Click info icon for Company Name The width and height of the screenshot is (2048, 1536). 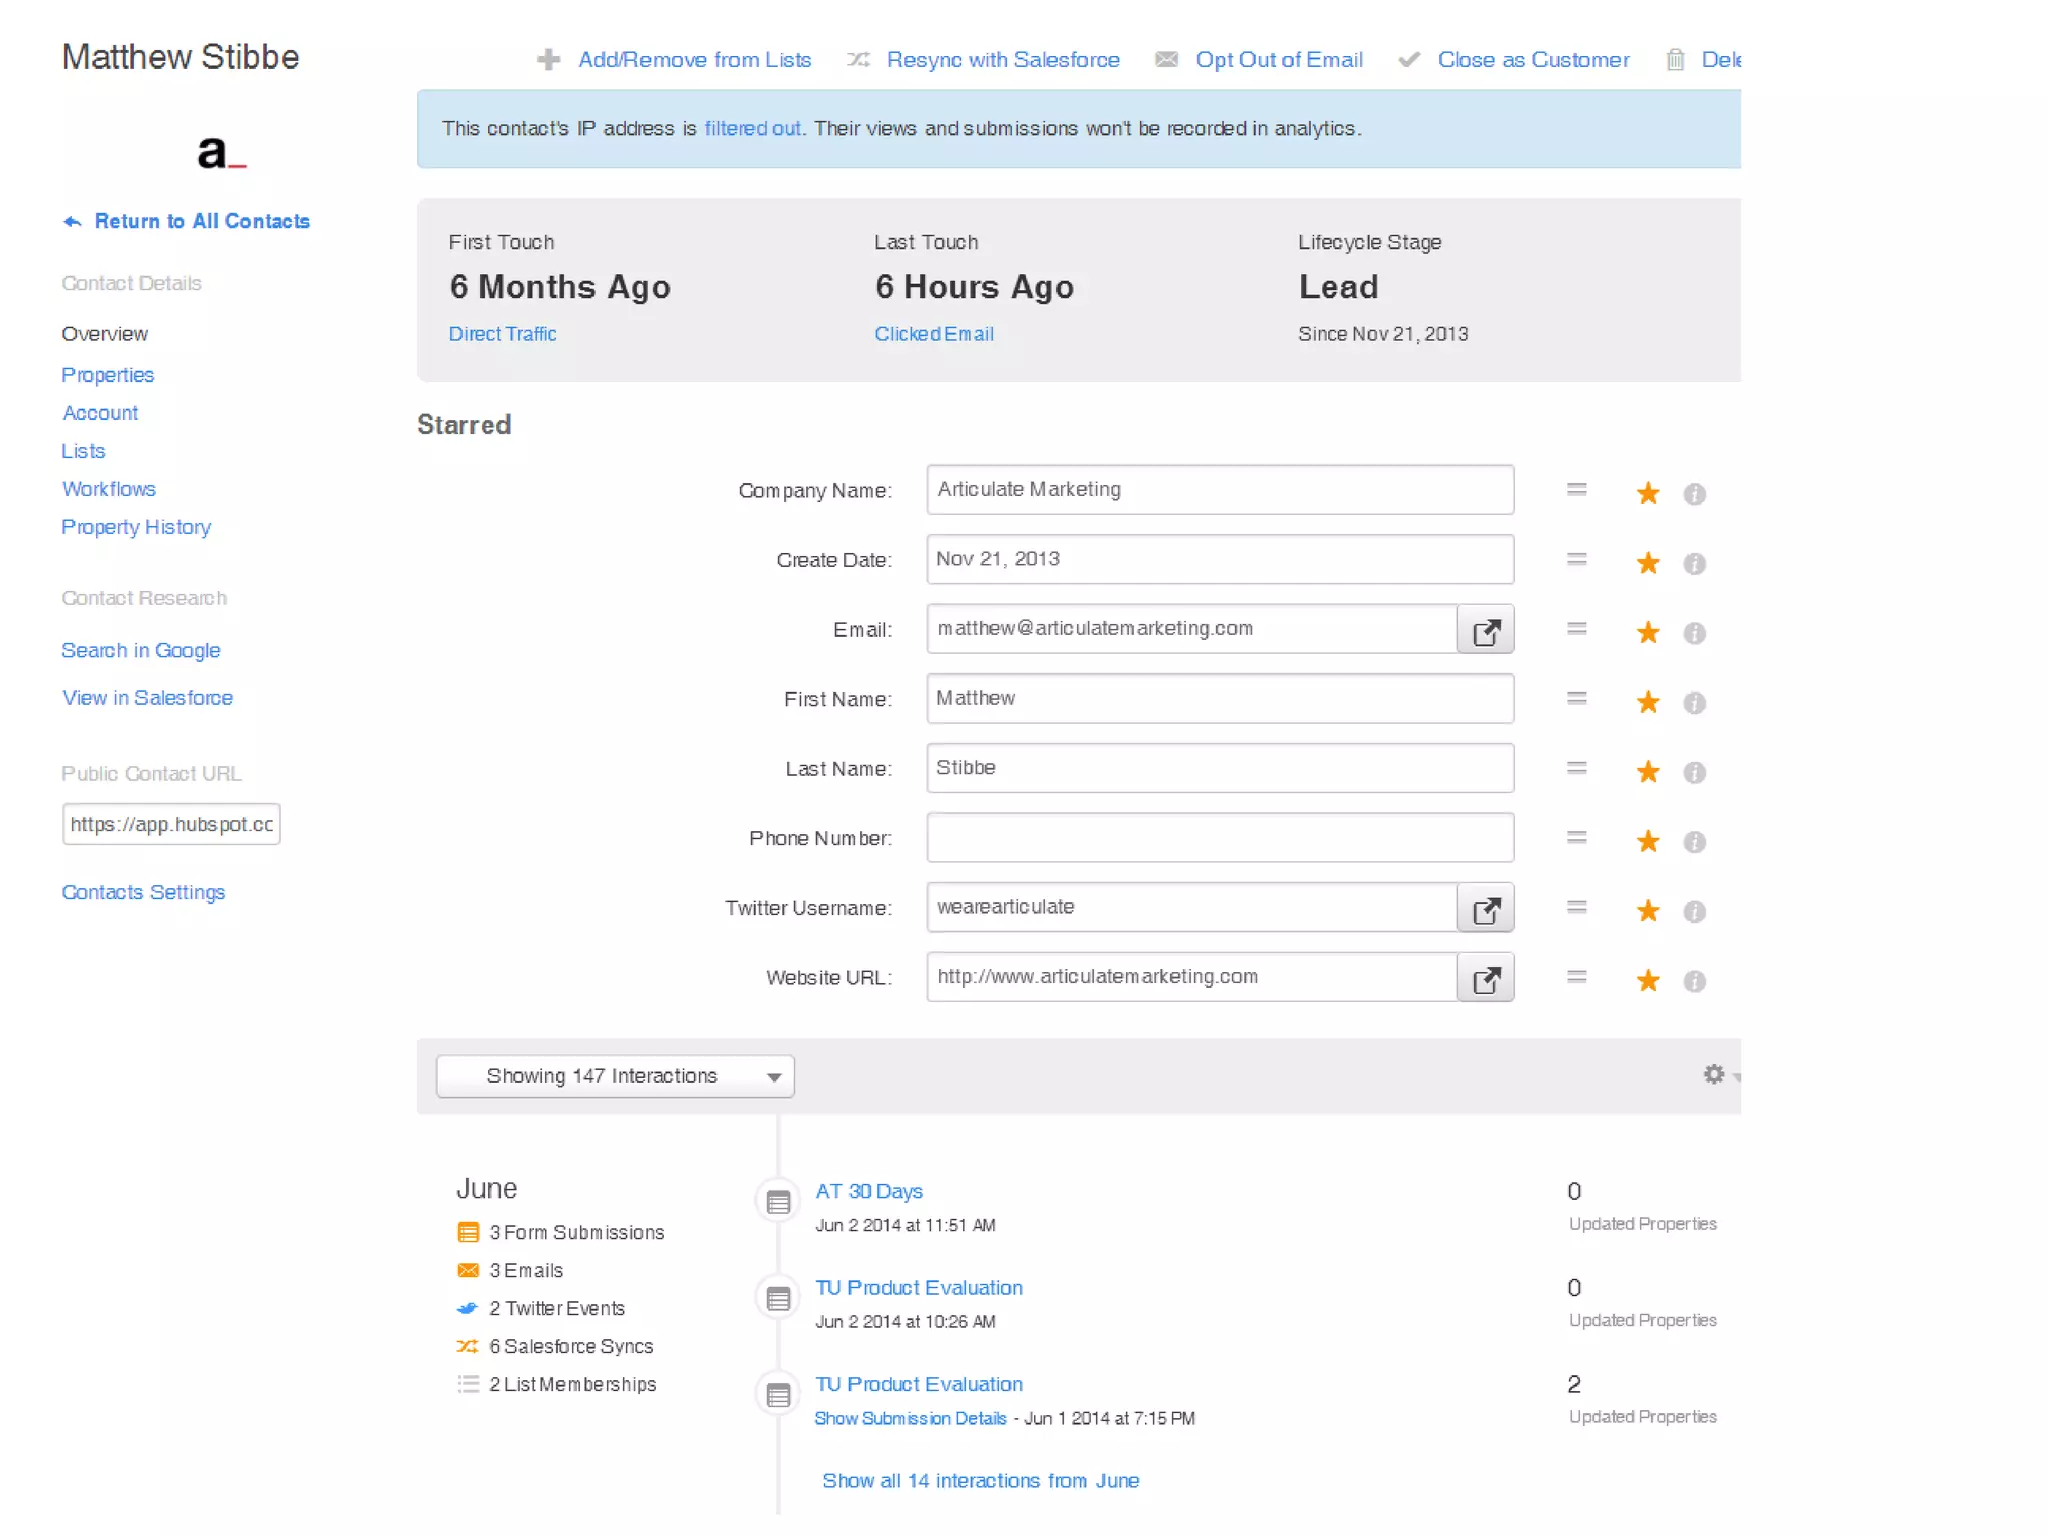1694,493
